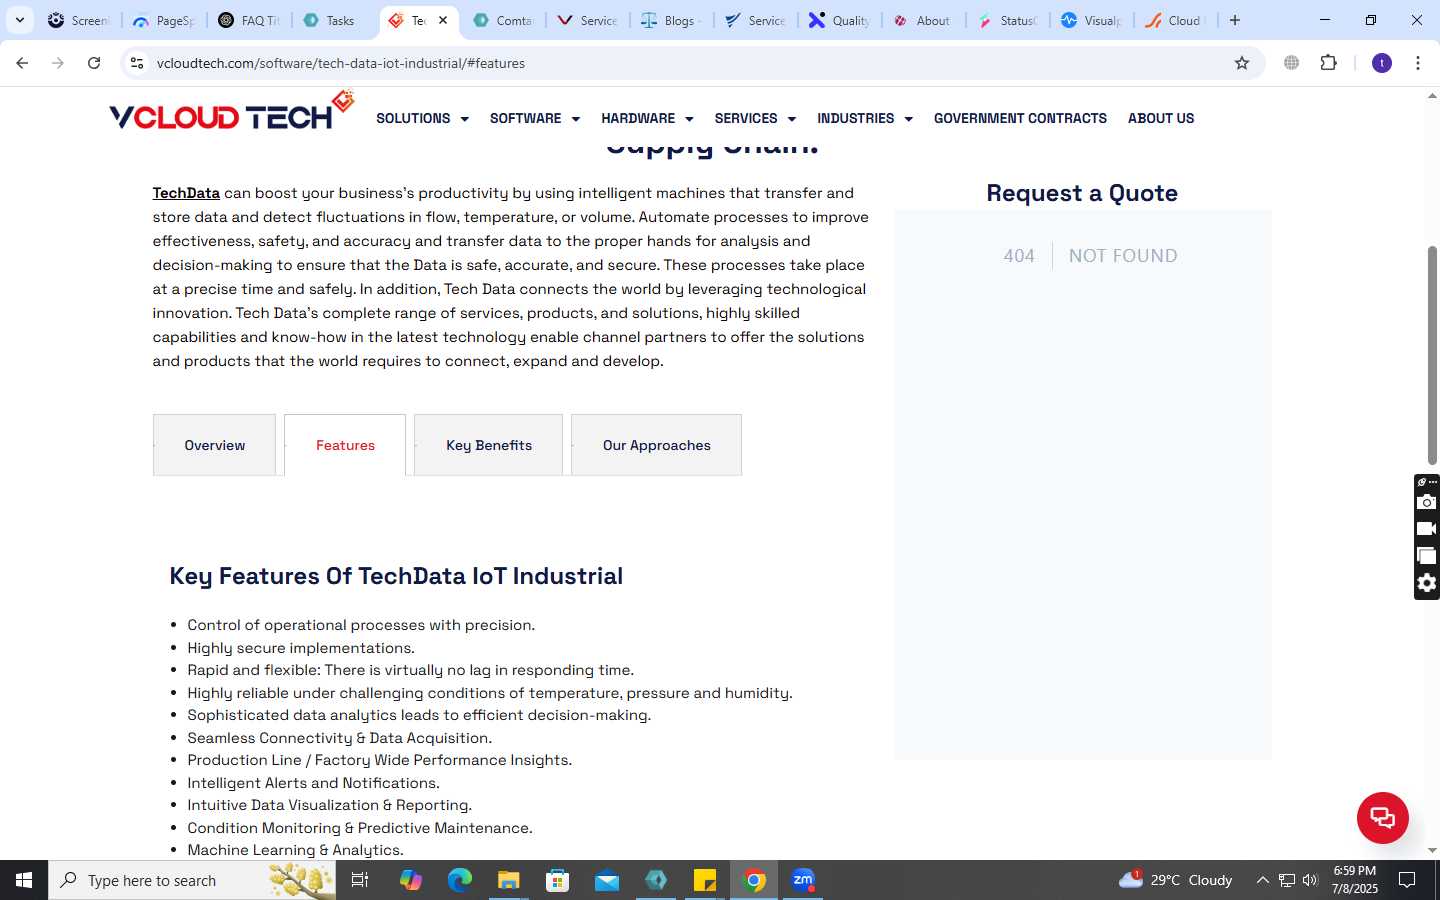Close the active Tech Data tab
1440x900 pixels.
pos(443,20)
